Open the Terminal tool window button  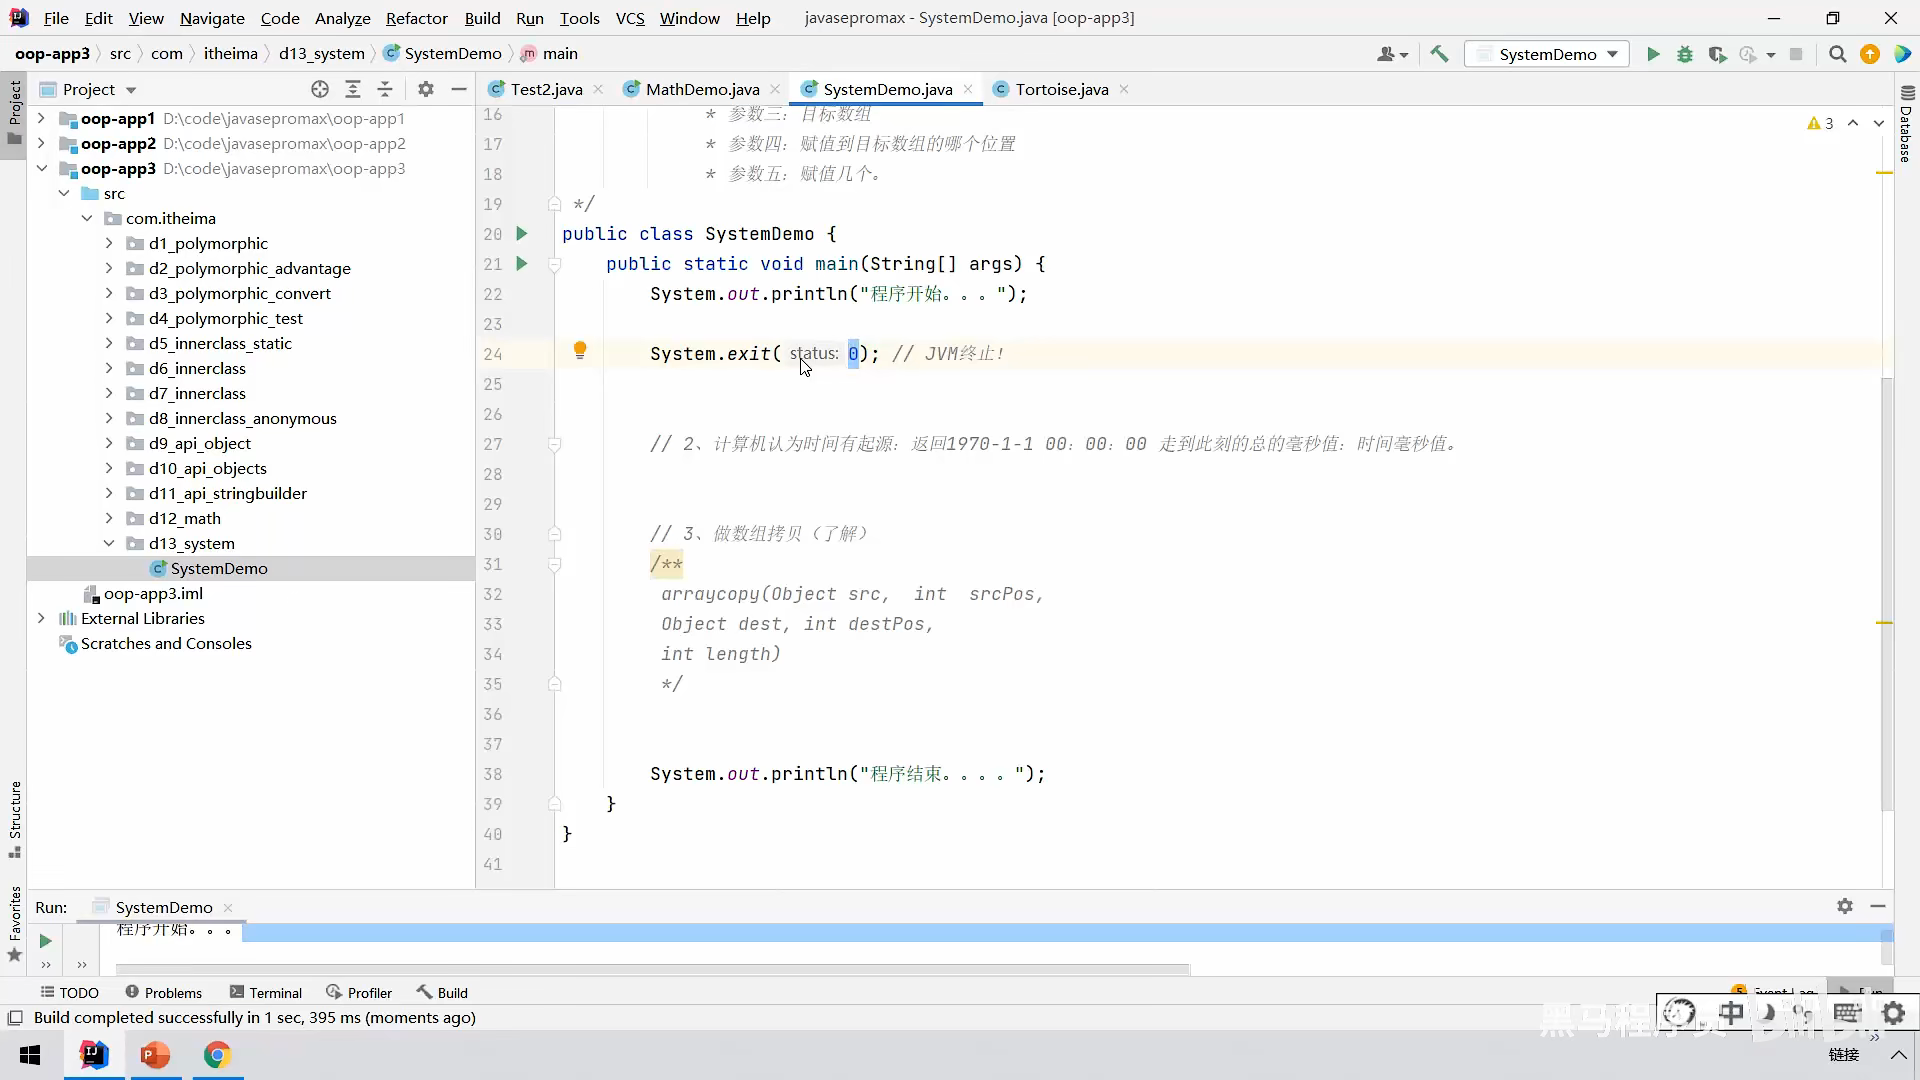(x=265, y=992)
